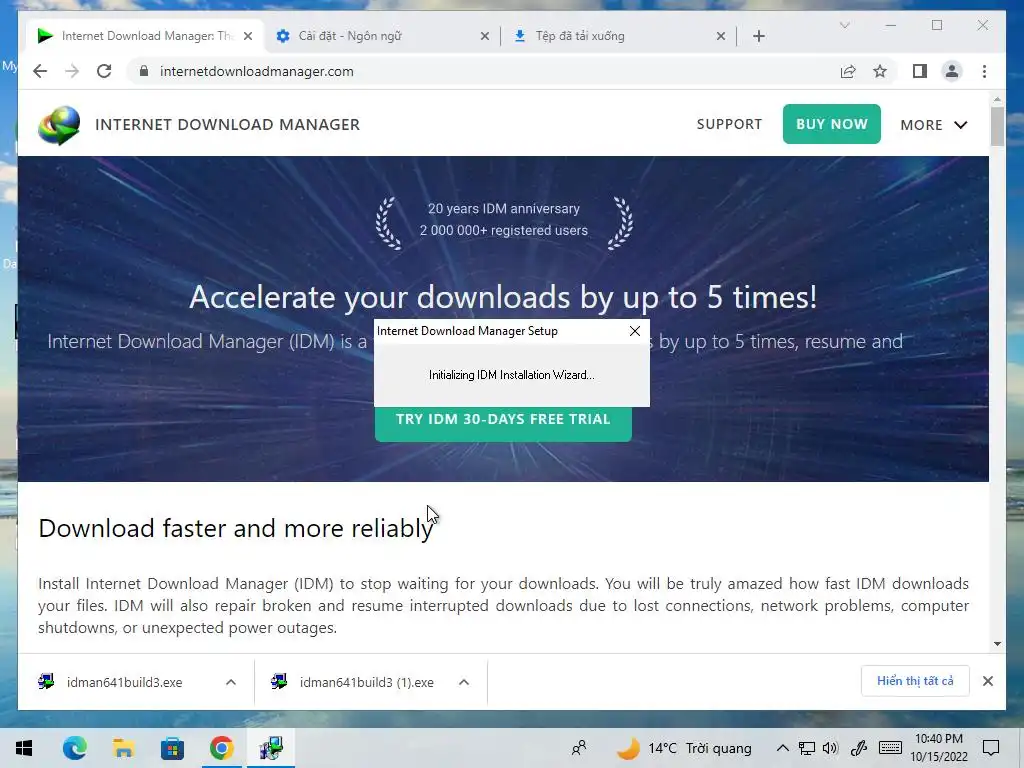Close the IDM Setup dialog
The width and height of the screenshot is (1024, 768).
click(x=634, y=331)
